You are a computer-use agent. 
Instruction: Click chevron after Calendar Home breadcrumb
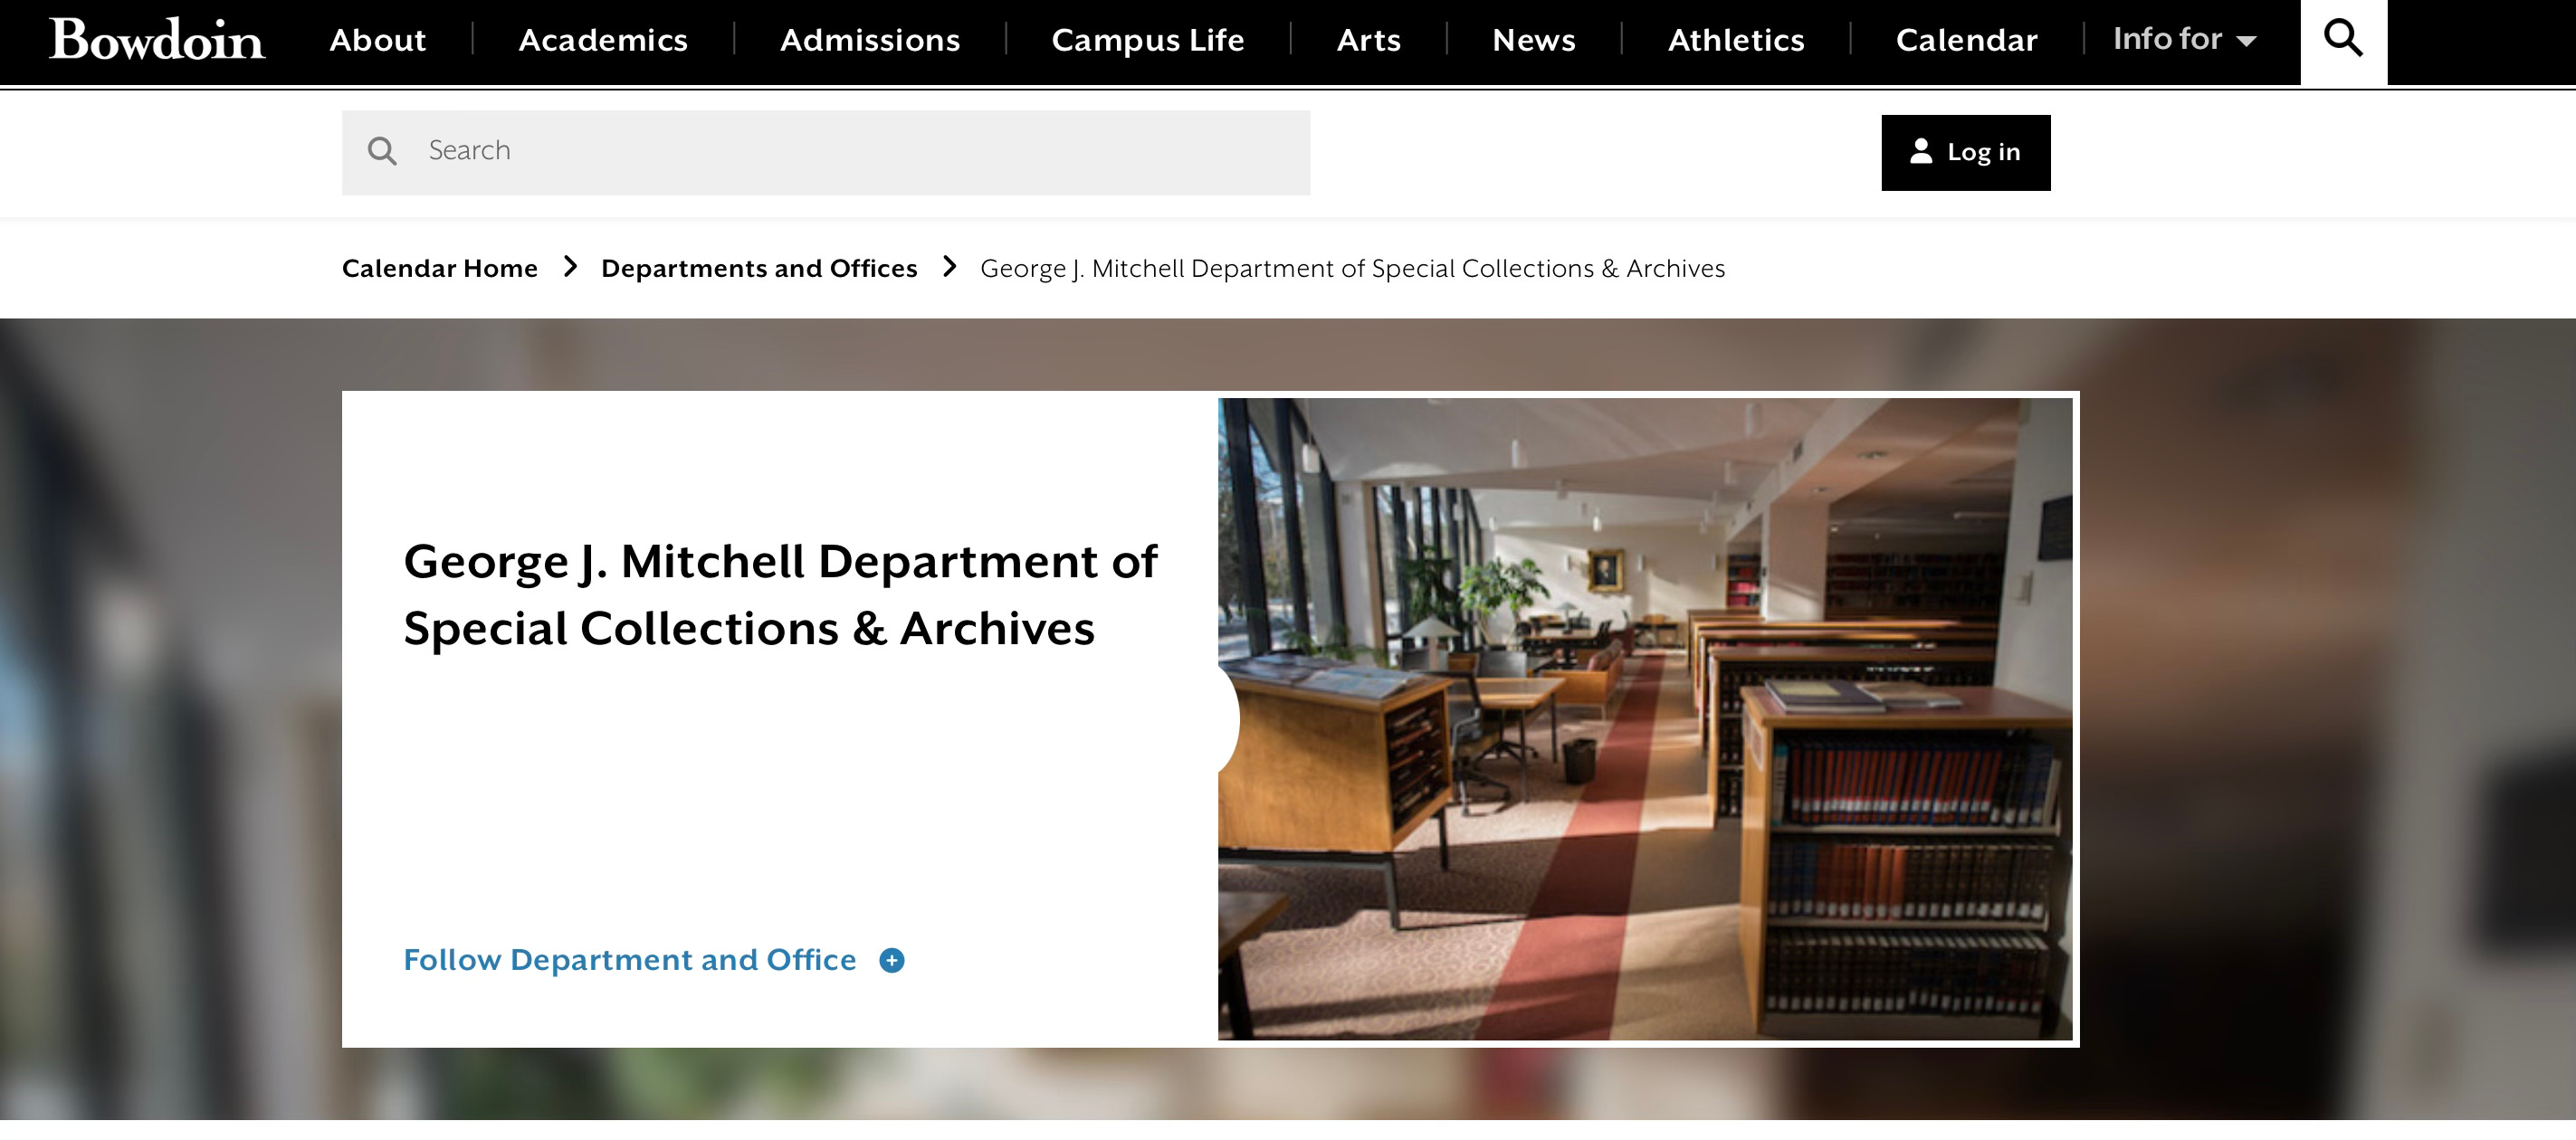point(570,267)
